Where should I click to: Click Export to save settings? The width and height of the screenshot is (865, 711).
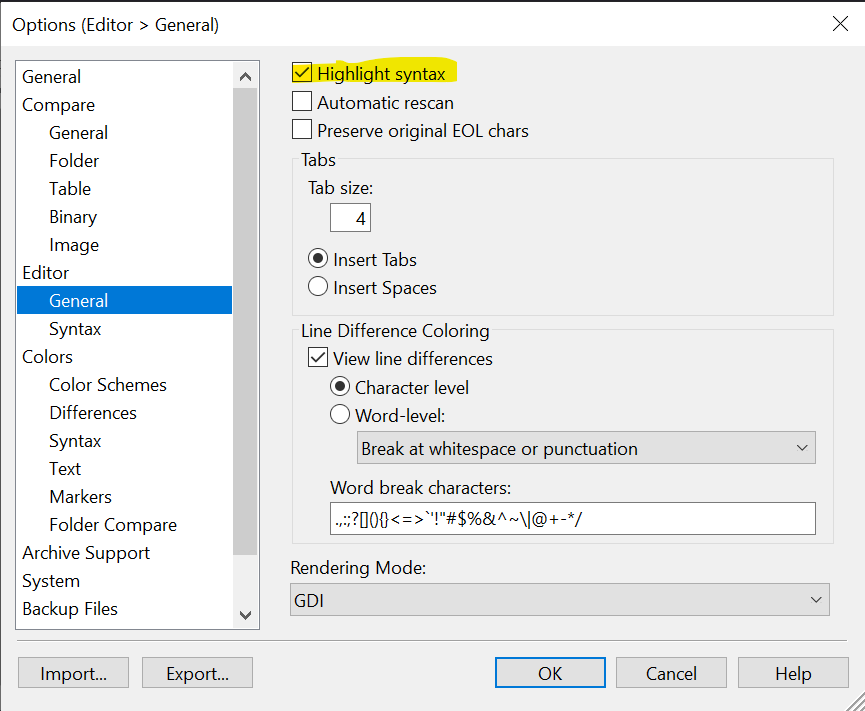pos(196,672)
